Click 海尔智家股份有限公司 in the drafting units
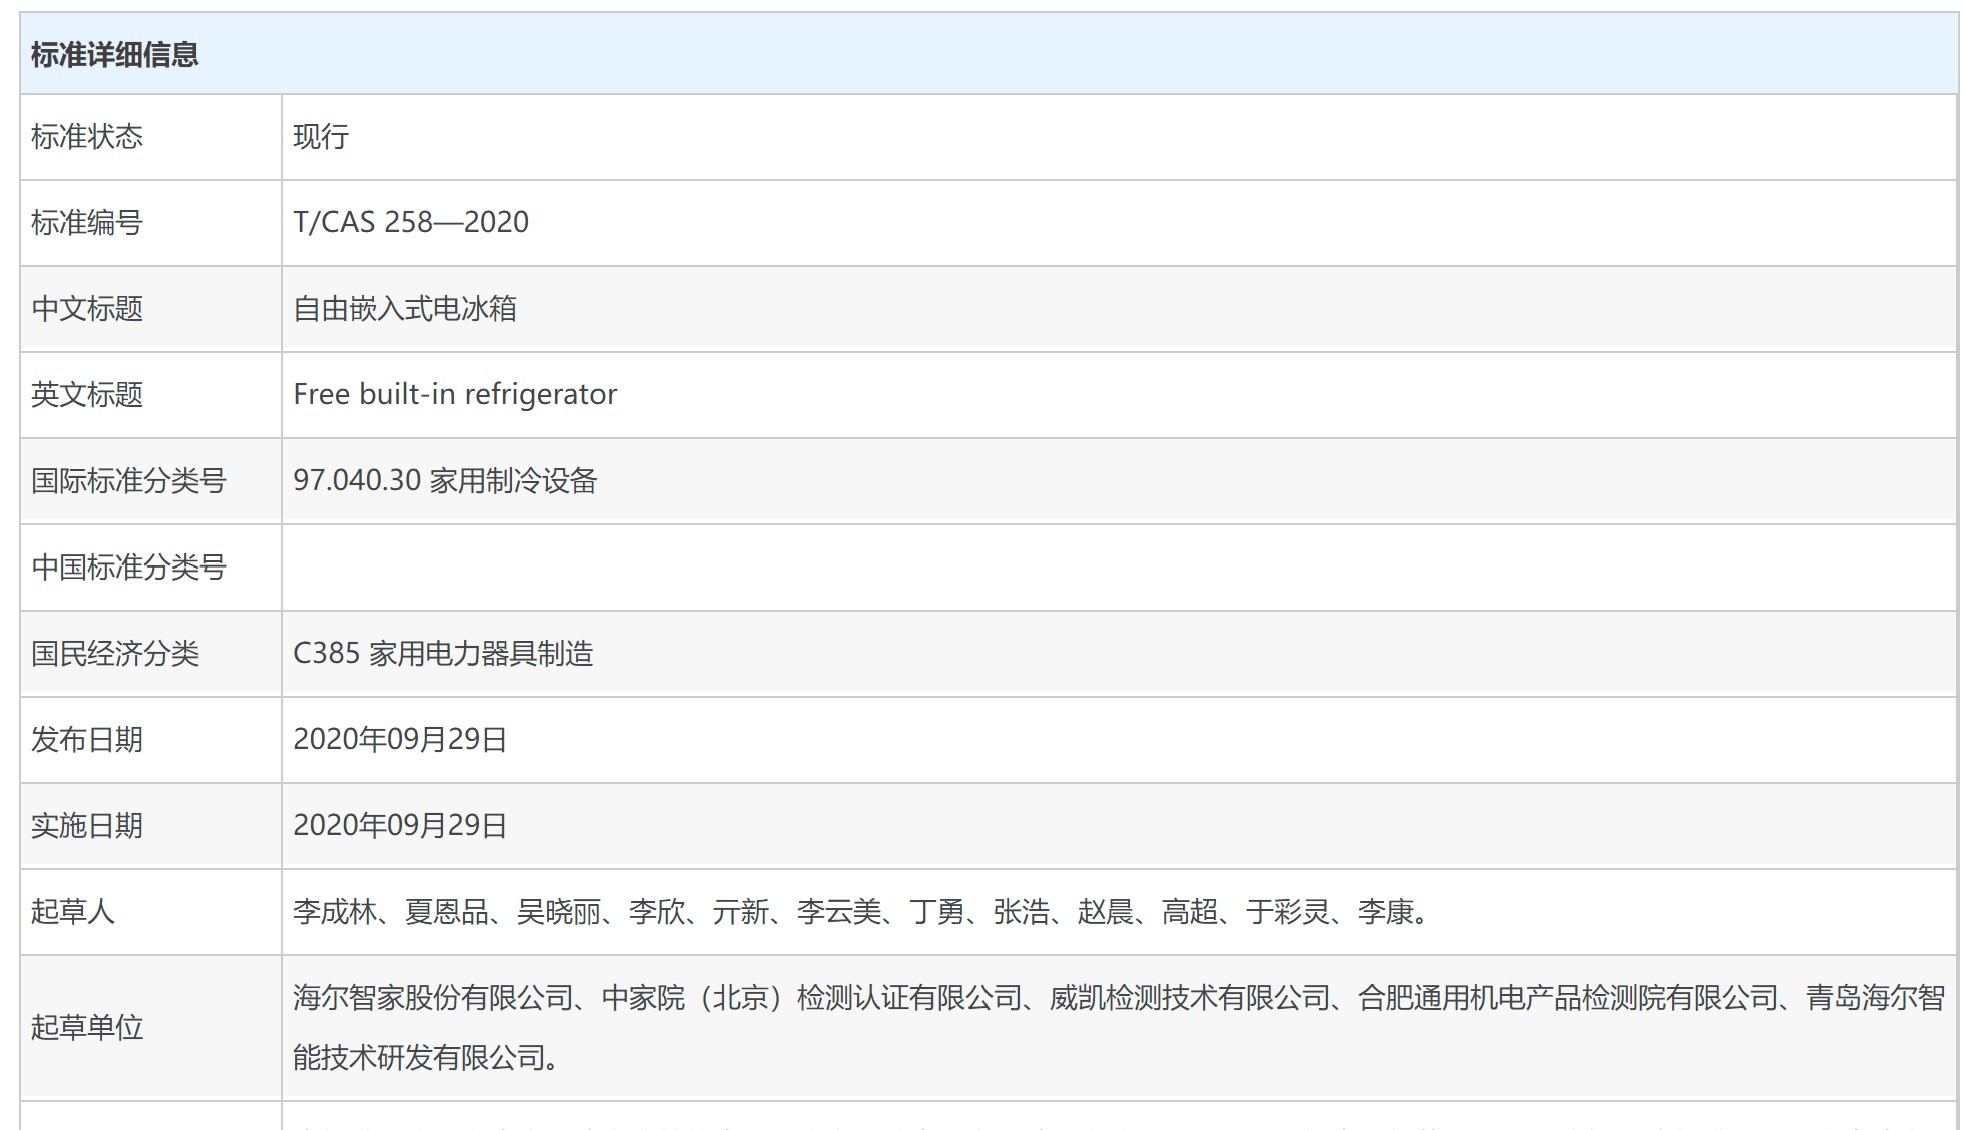This screenshot has height=1130, width=1964. [x=432, y=998]
